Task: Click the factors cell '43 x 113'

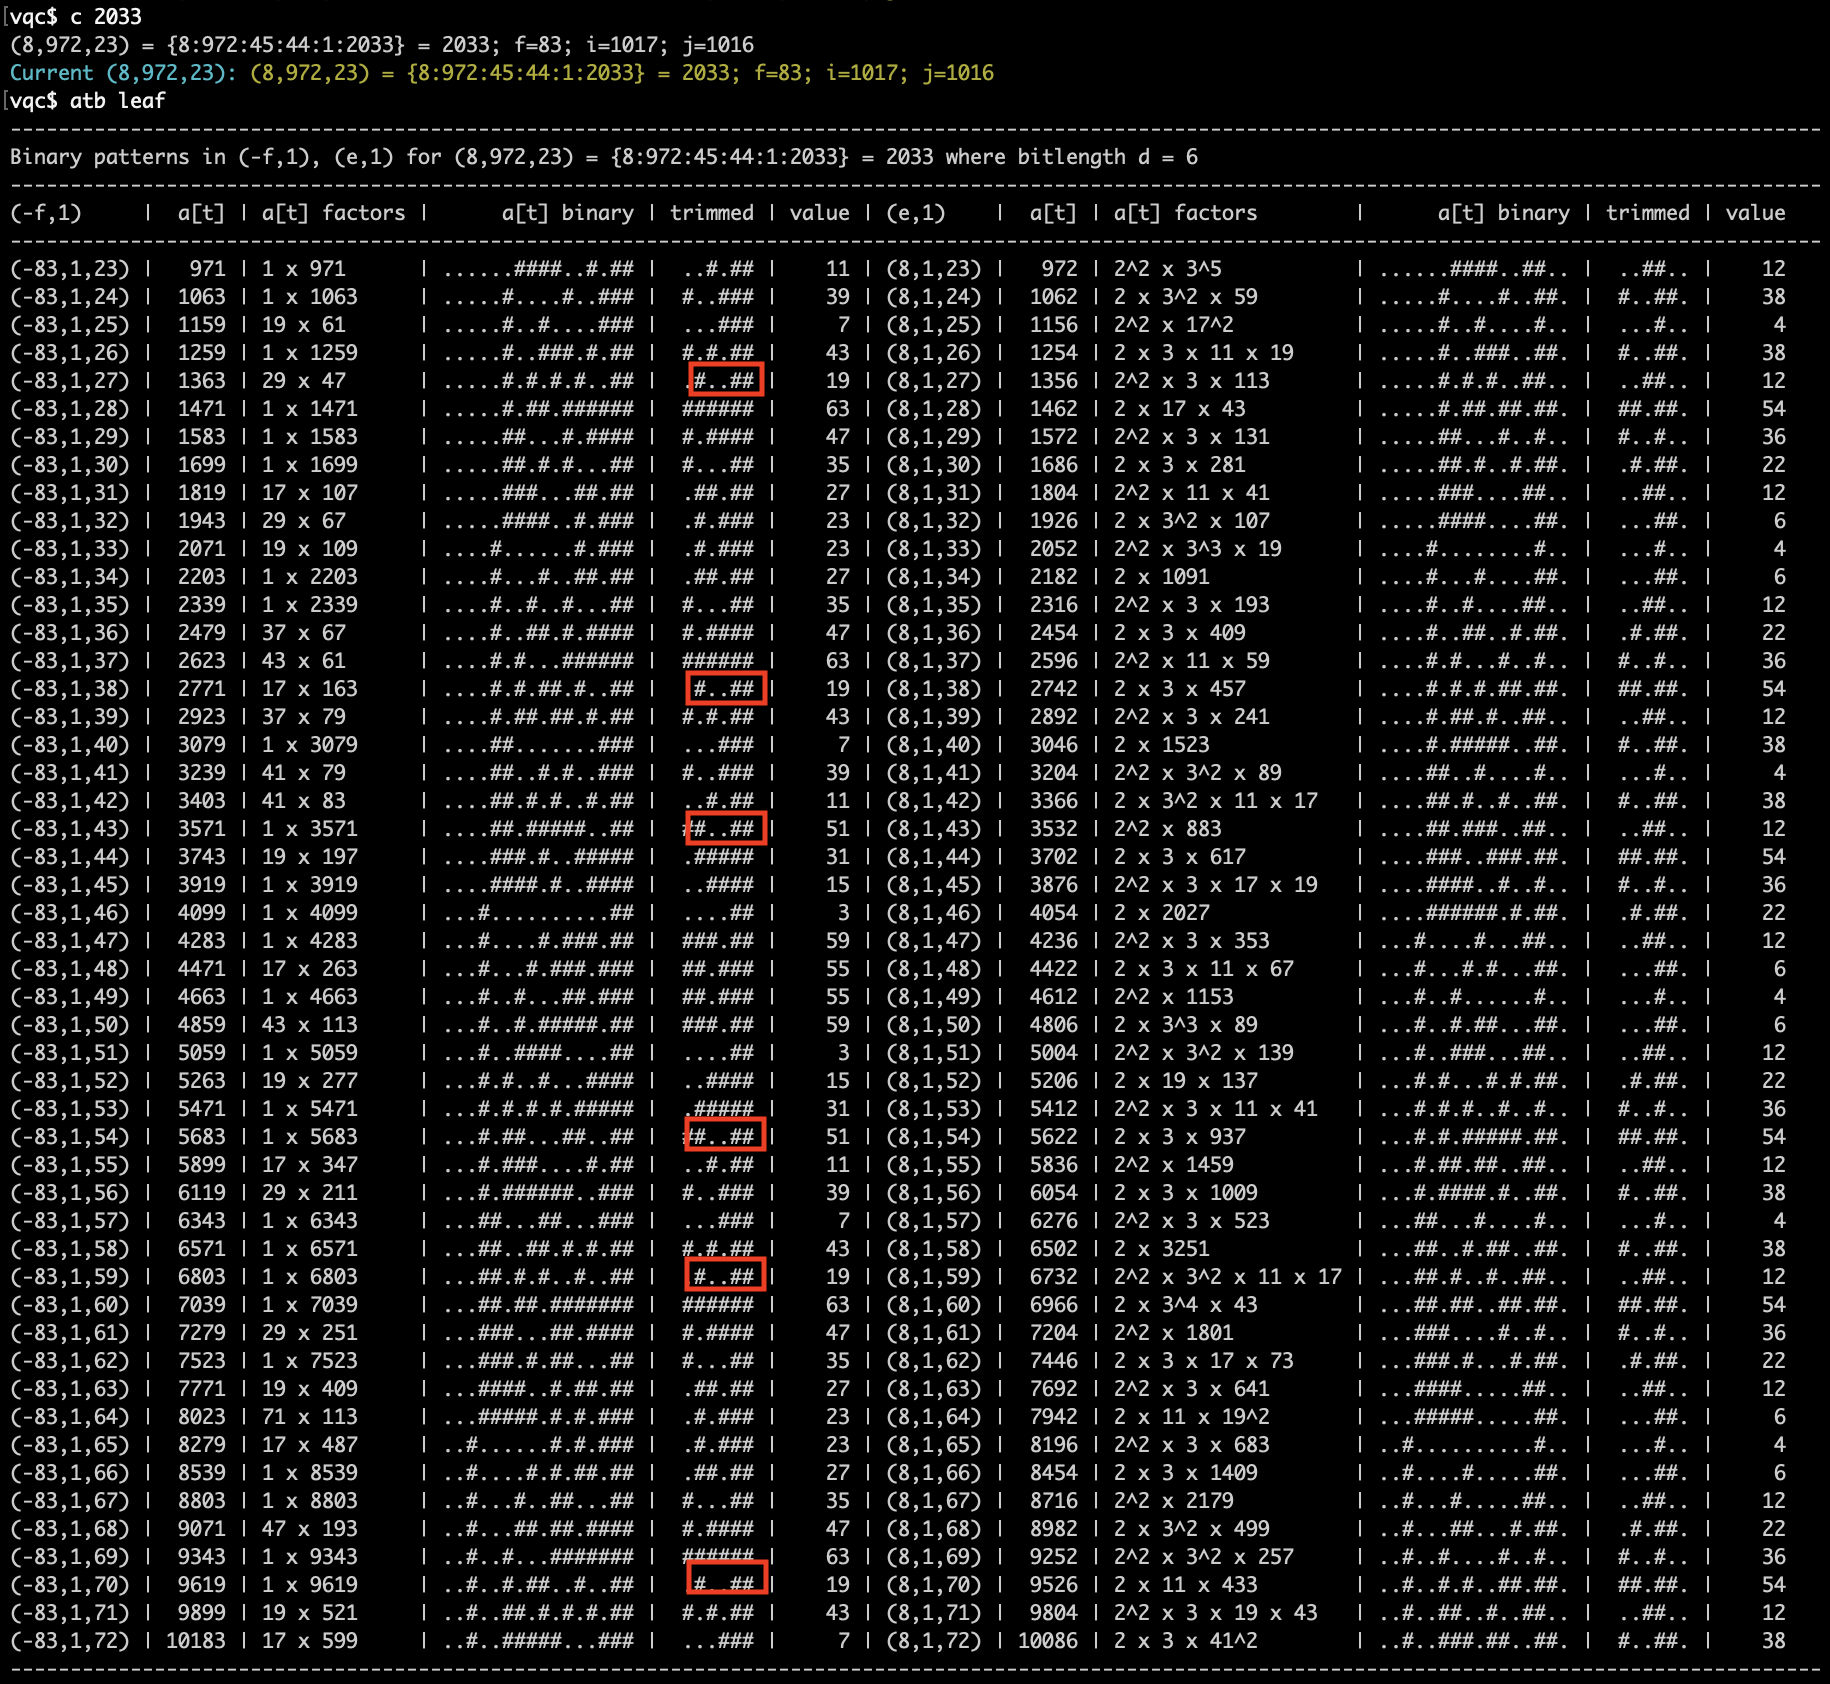Action: click(x=310, y=1025)
